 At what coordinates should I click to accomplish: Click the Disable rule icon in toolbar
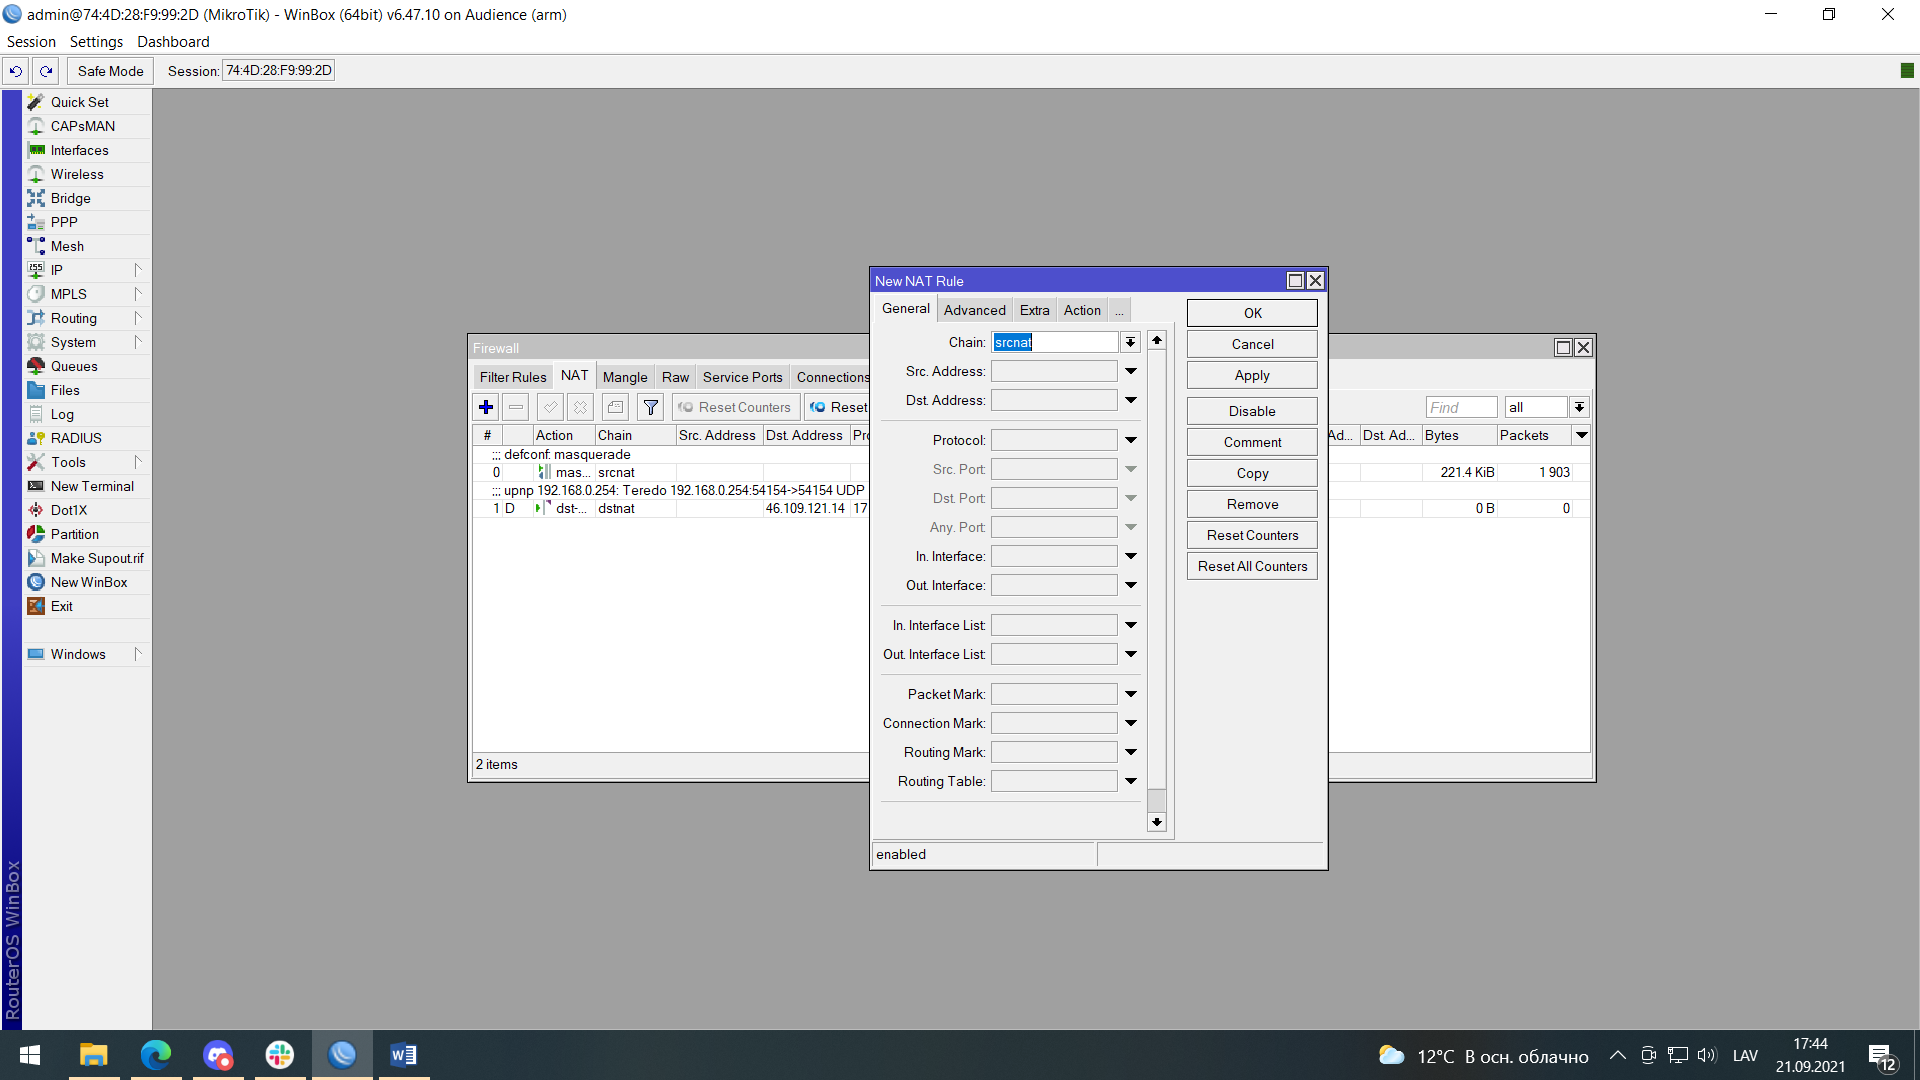(x=582, y=406)
